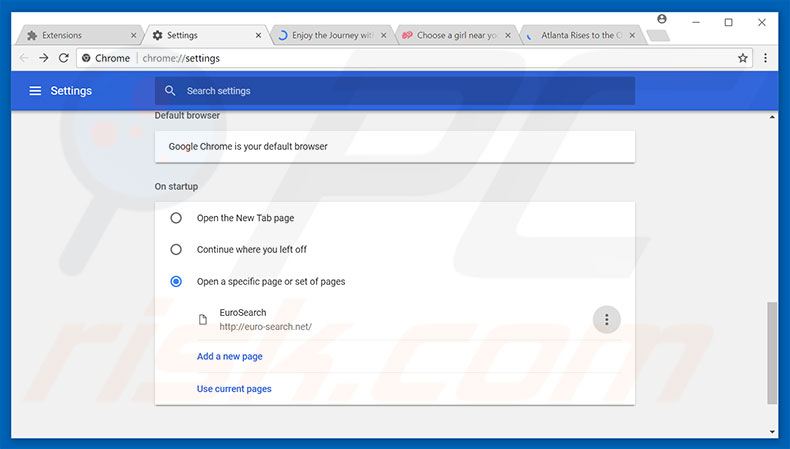
Task: Open the Settings hamburger menu
Action: coord(35,91)
